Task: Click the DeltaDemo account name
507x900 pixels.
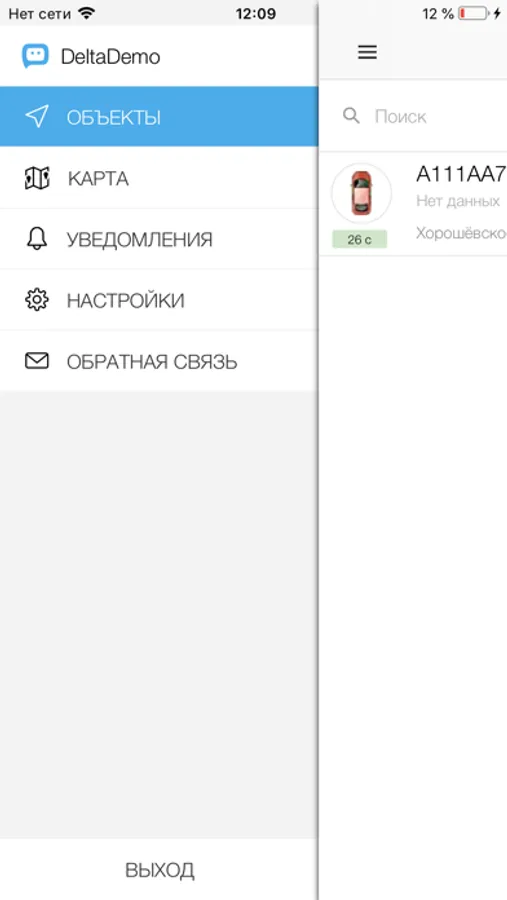Action: 111,56
